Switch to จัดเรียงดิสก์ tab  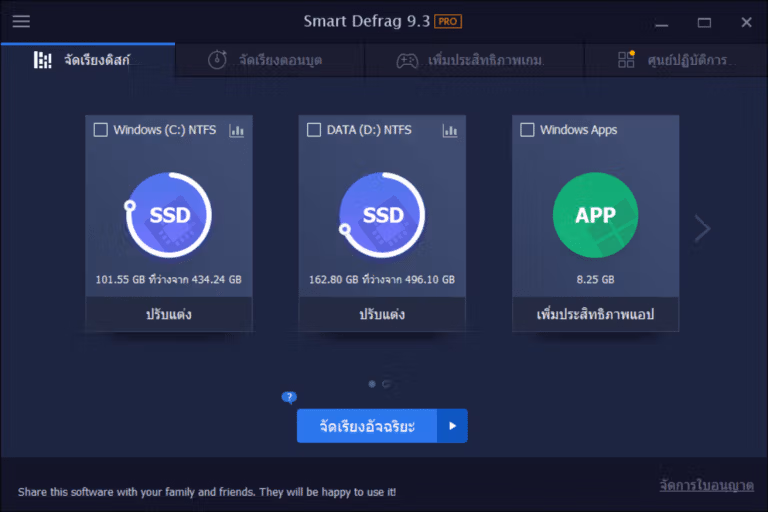tap(88, 60)
